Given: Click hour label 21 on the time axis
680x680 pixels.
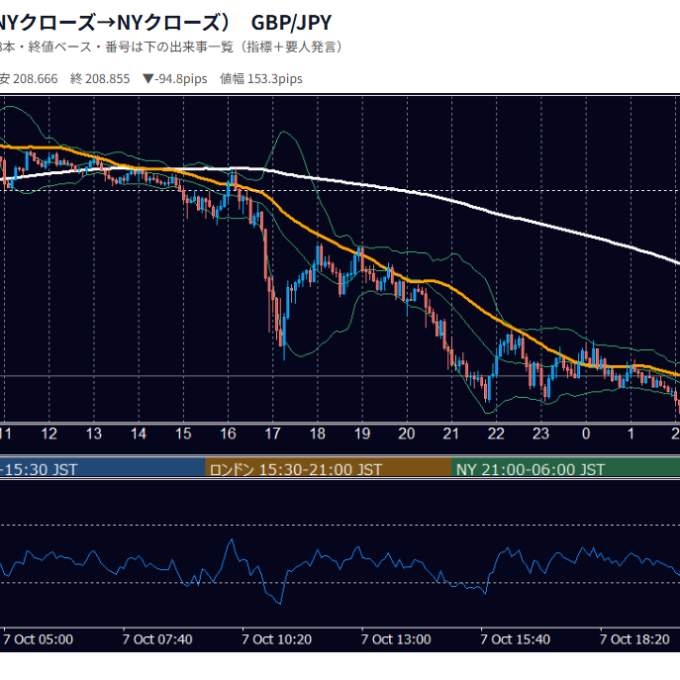Looking at the screenshot, I should coord(451,434).
